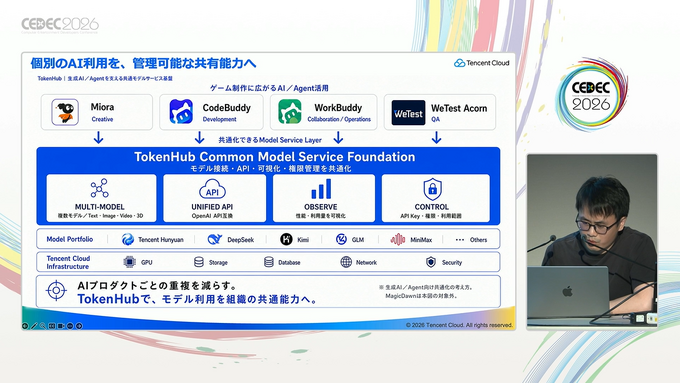The image size is (680, 383).
Task: Click the Tencent Cloud logo
Action: [481, 63]
